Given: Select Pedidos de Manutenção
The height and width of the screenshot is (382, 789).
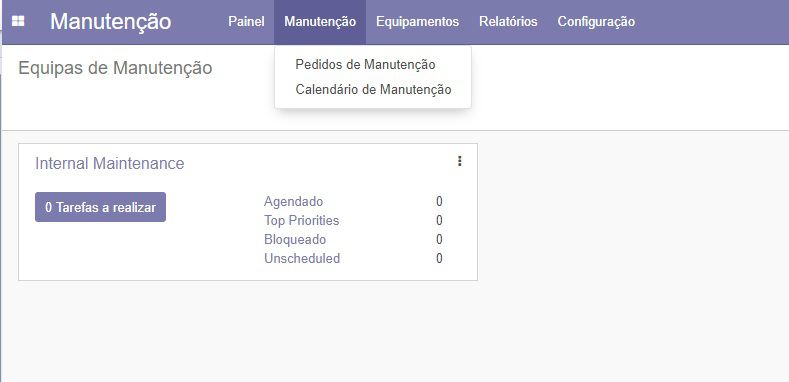Looking at the screenshot, I should [x=365, y=64].
